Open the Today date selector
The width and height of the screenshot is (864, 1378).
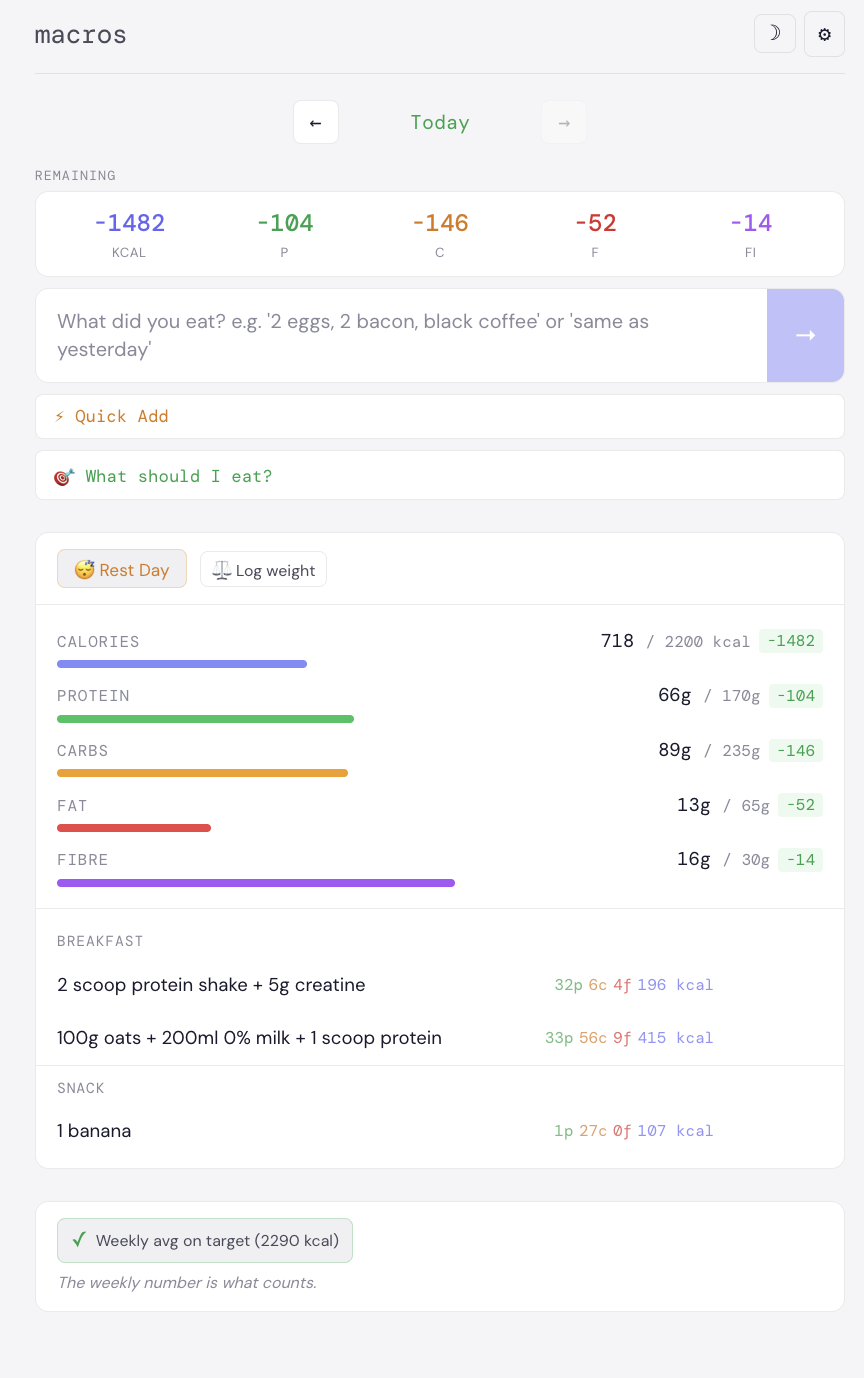click(440, 122)
